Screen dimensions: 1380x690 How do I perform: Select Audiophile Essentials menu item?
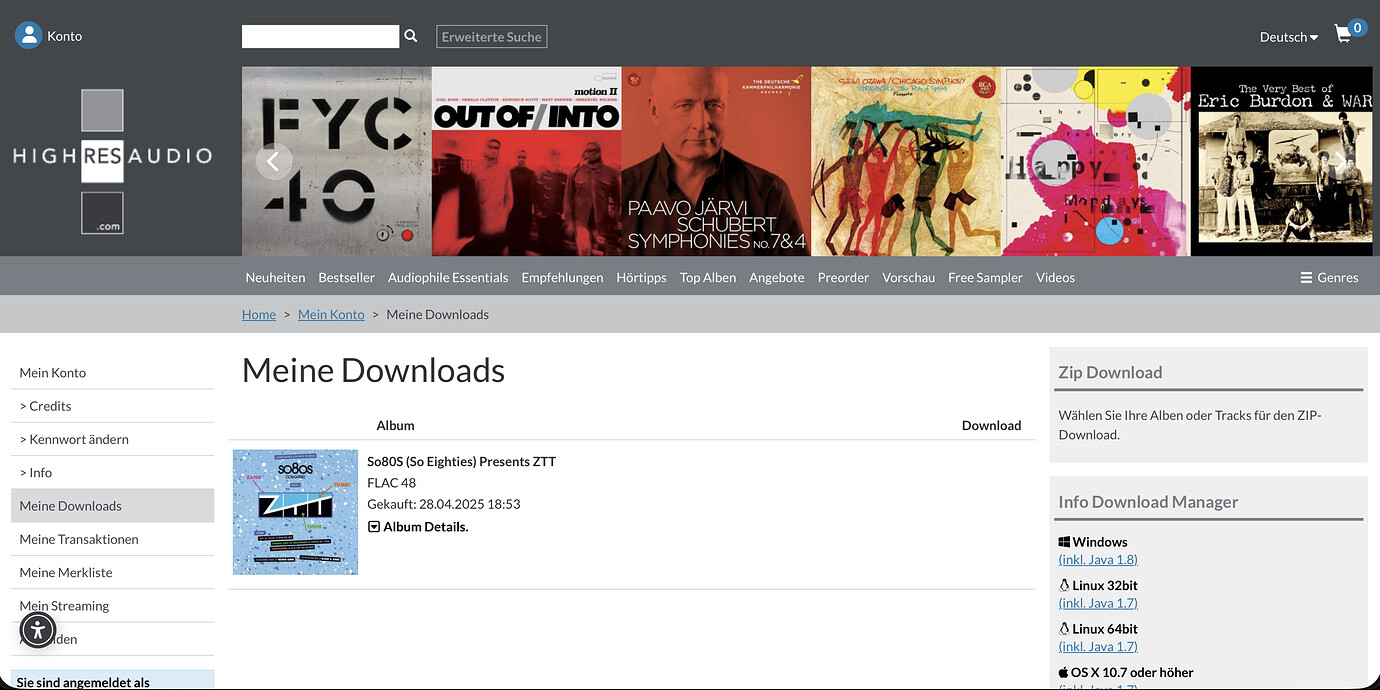[448, 277]
